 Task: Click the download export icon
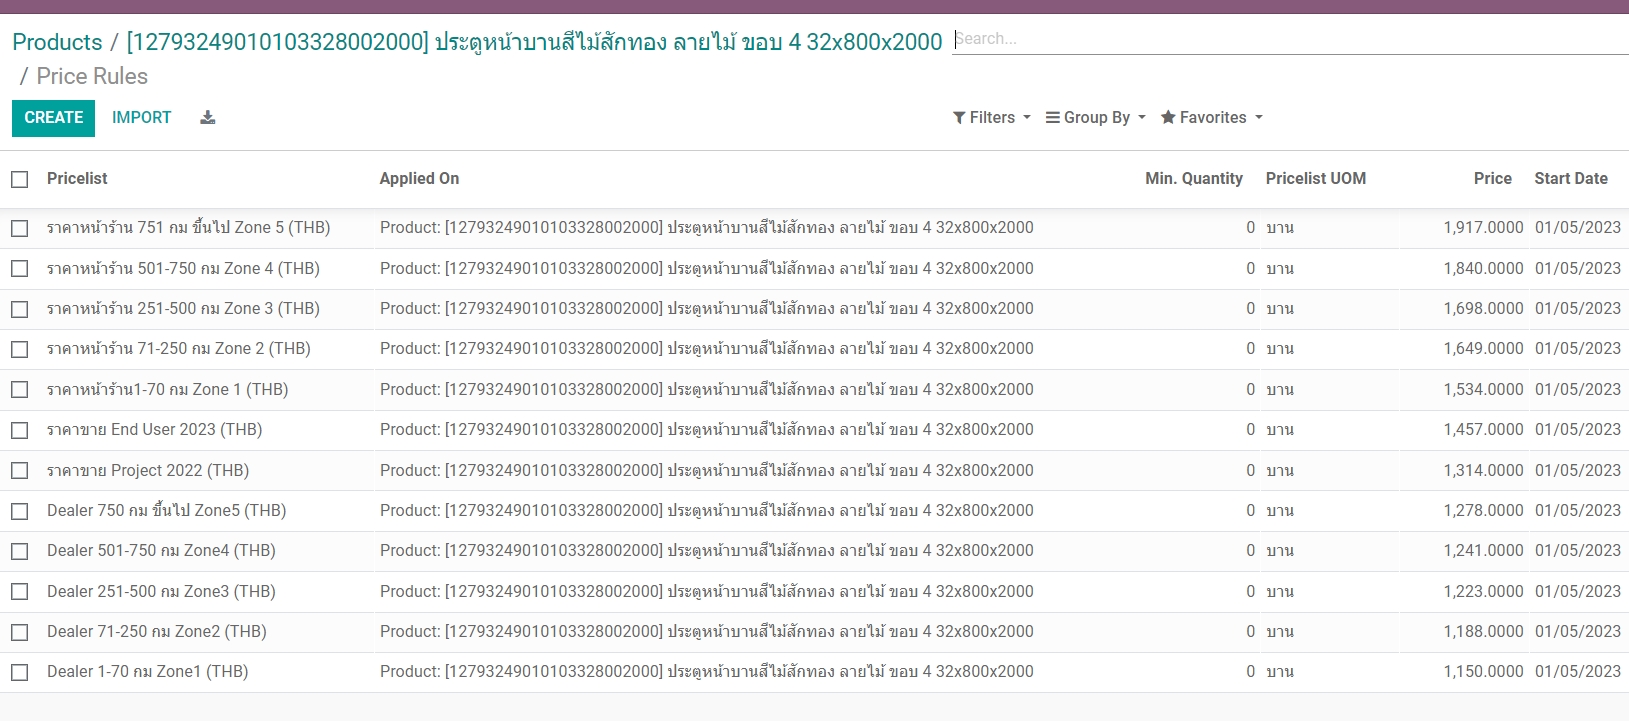tap(208, 118)
